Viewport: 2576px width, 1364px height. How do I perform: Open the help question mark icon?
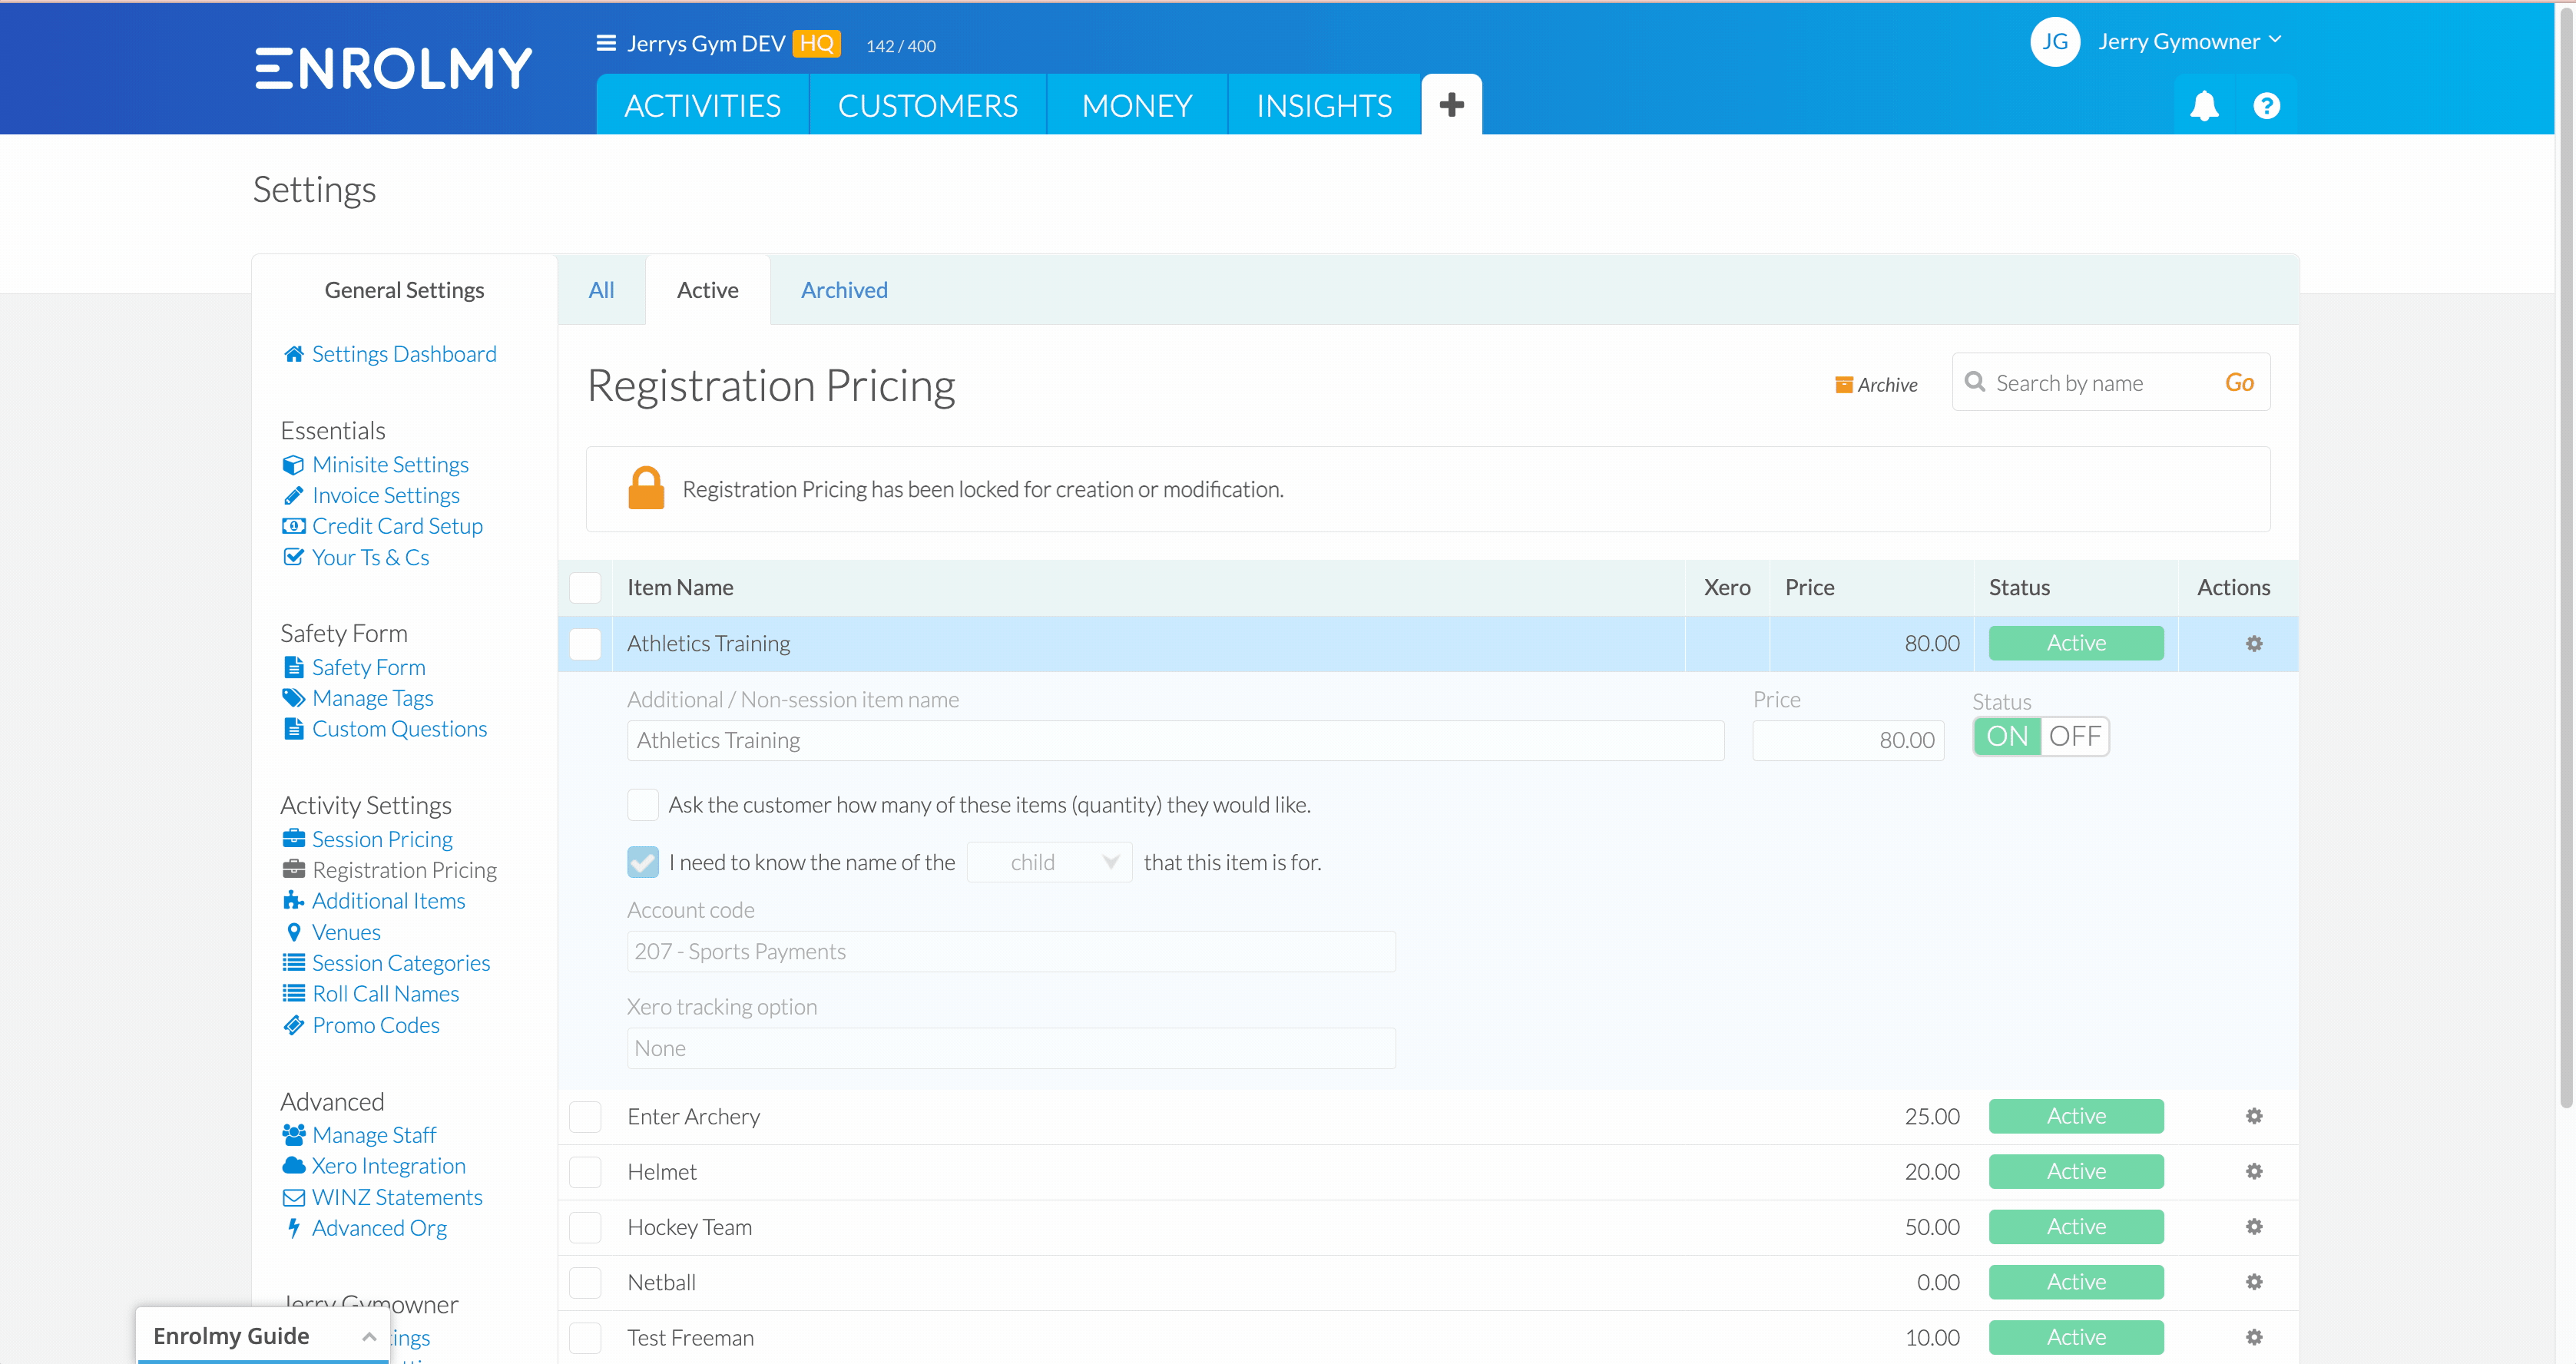pos(2266,105)
